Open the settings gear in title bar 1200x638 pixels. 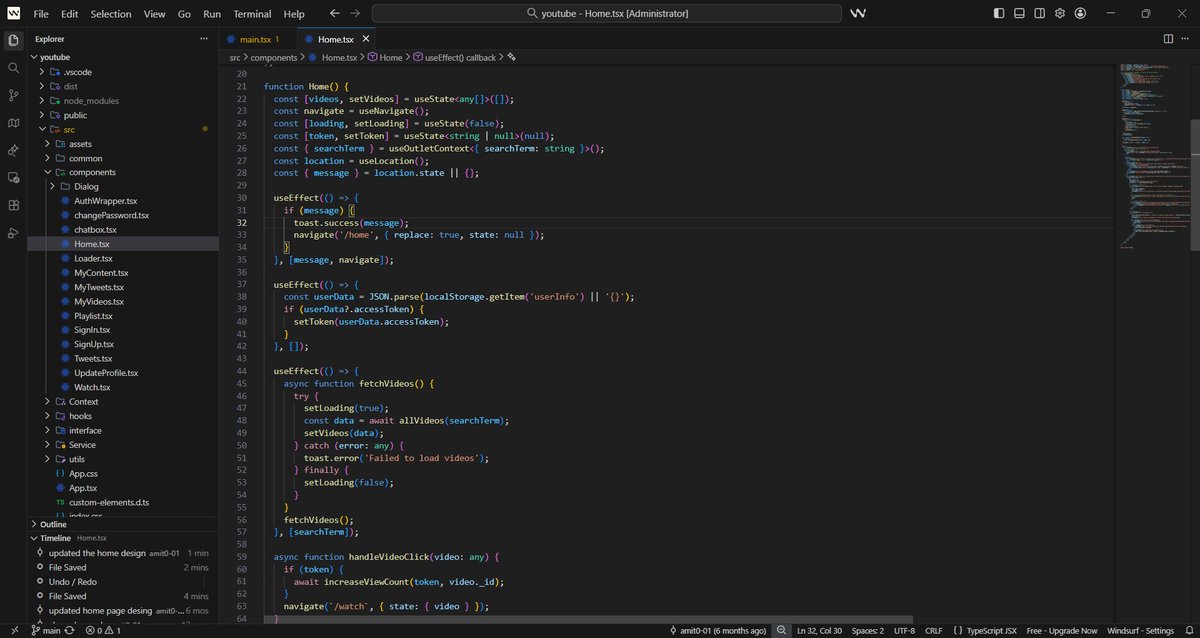click(1060, 14)
